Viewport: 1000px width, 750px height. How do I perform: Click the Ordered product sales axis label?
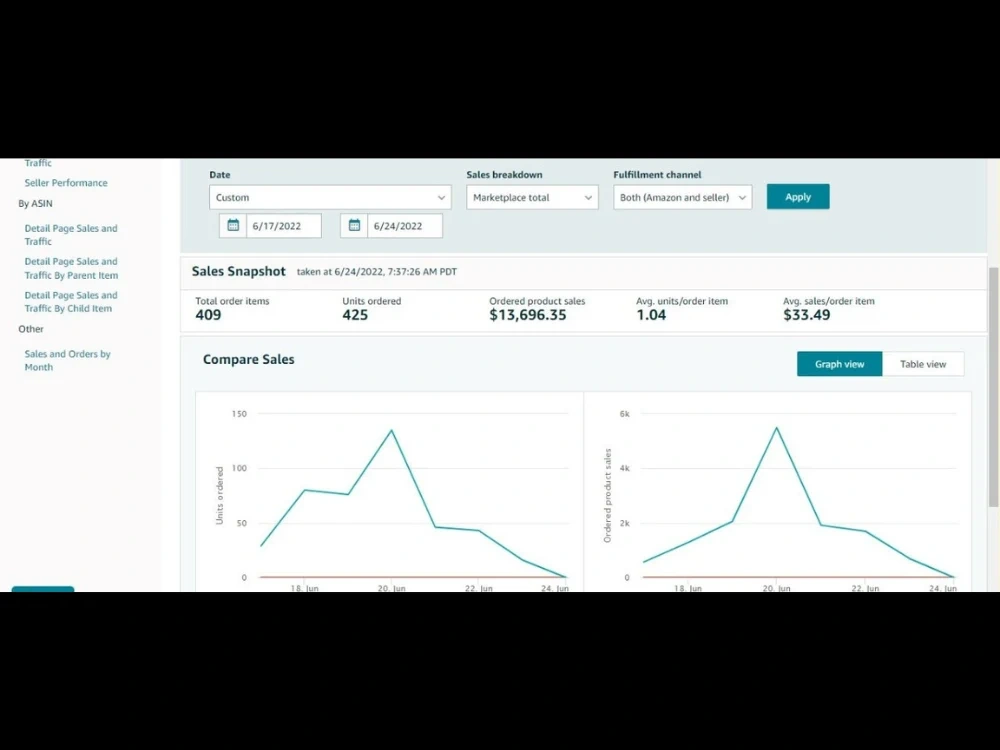tap(607, 496)
